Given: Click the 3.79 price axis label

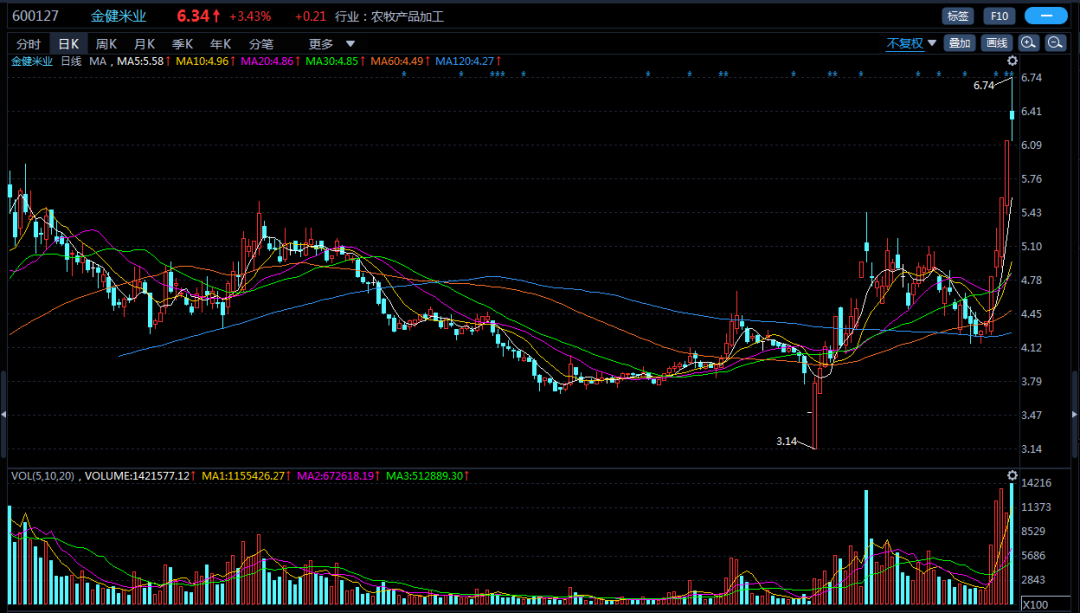Looking at the screenshot, I should point(1031,381).
